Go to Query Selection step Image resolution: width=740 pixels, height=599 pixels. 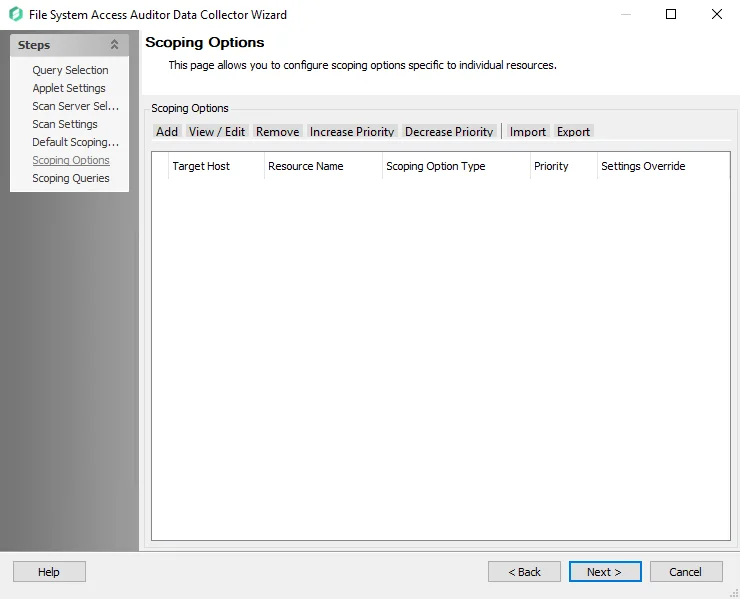(70, 70)
